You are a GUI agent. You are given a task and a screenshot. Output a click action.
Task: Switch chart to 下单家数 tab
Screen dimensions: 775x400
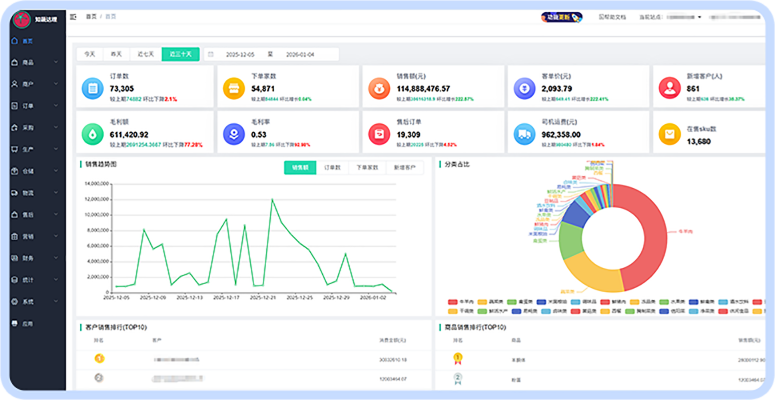point(366,168)
